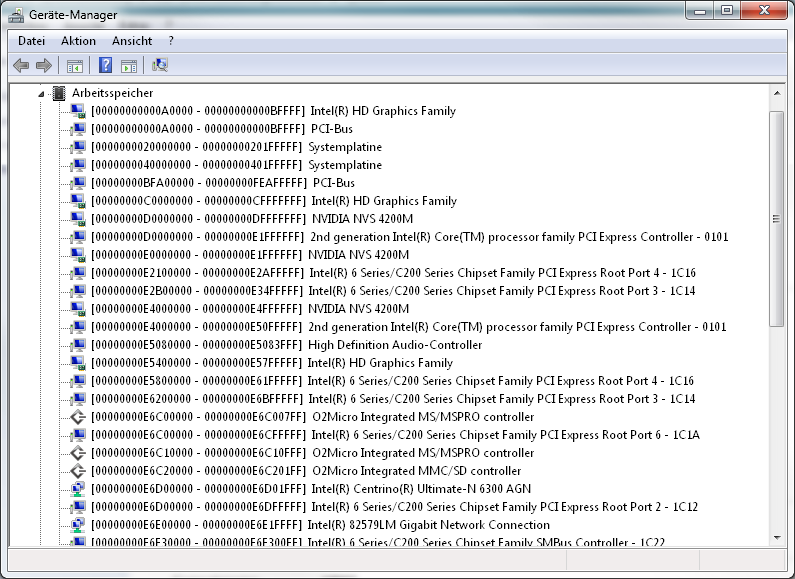Click the diamond icon of the E6C00000 O2Micro MS/MSPRO row
Viewport: 795px width, 579px height.
pos(78,417)
